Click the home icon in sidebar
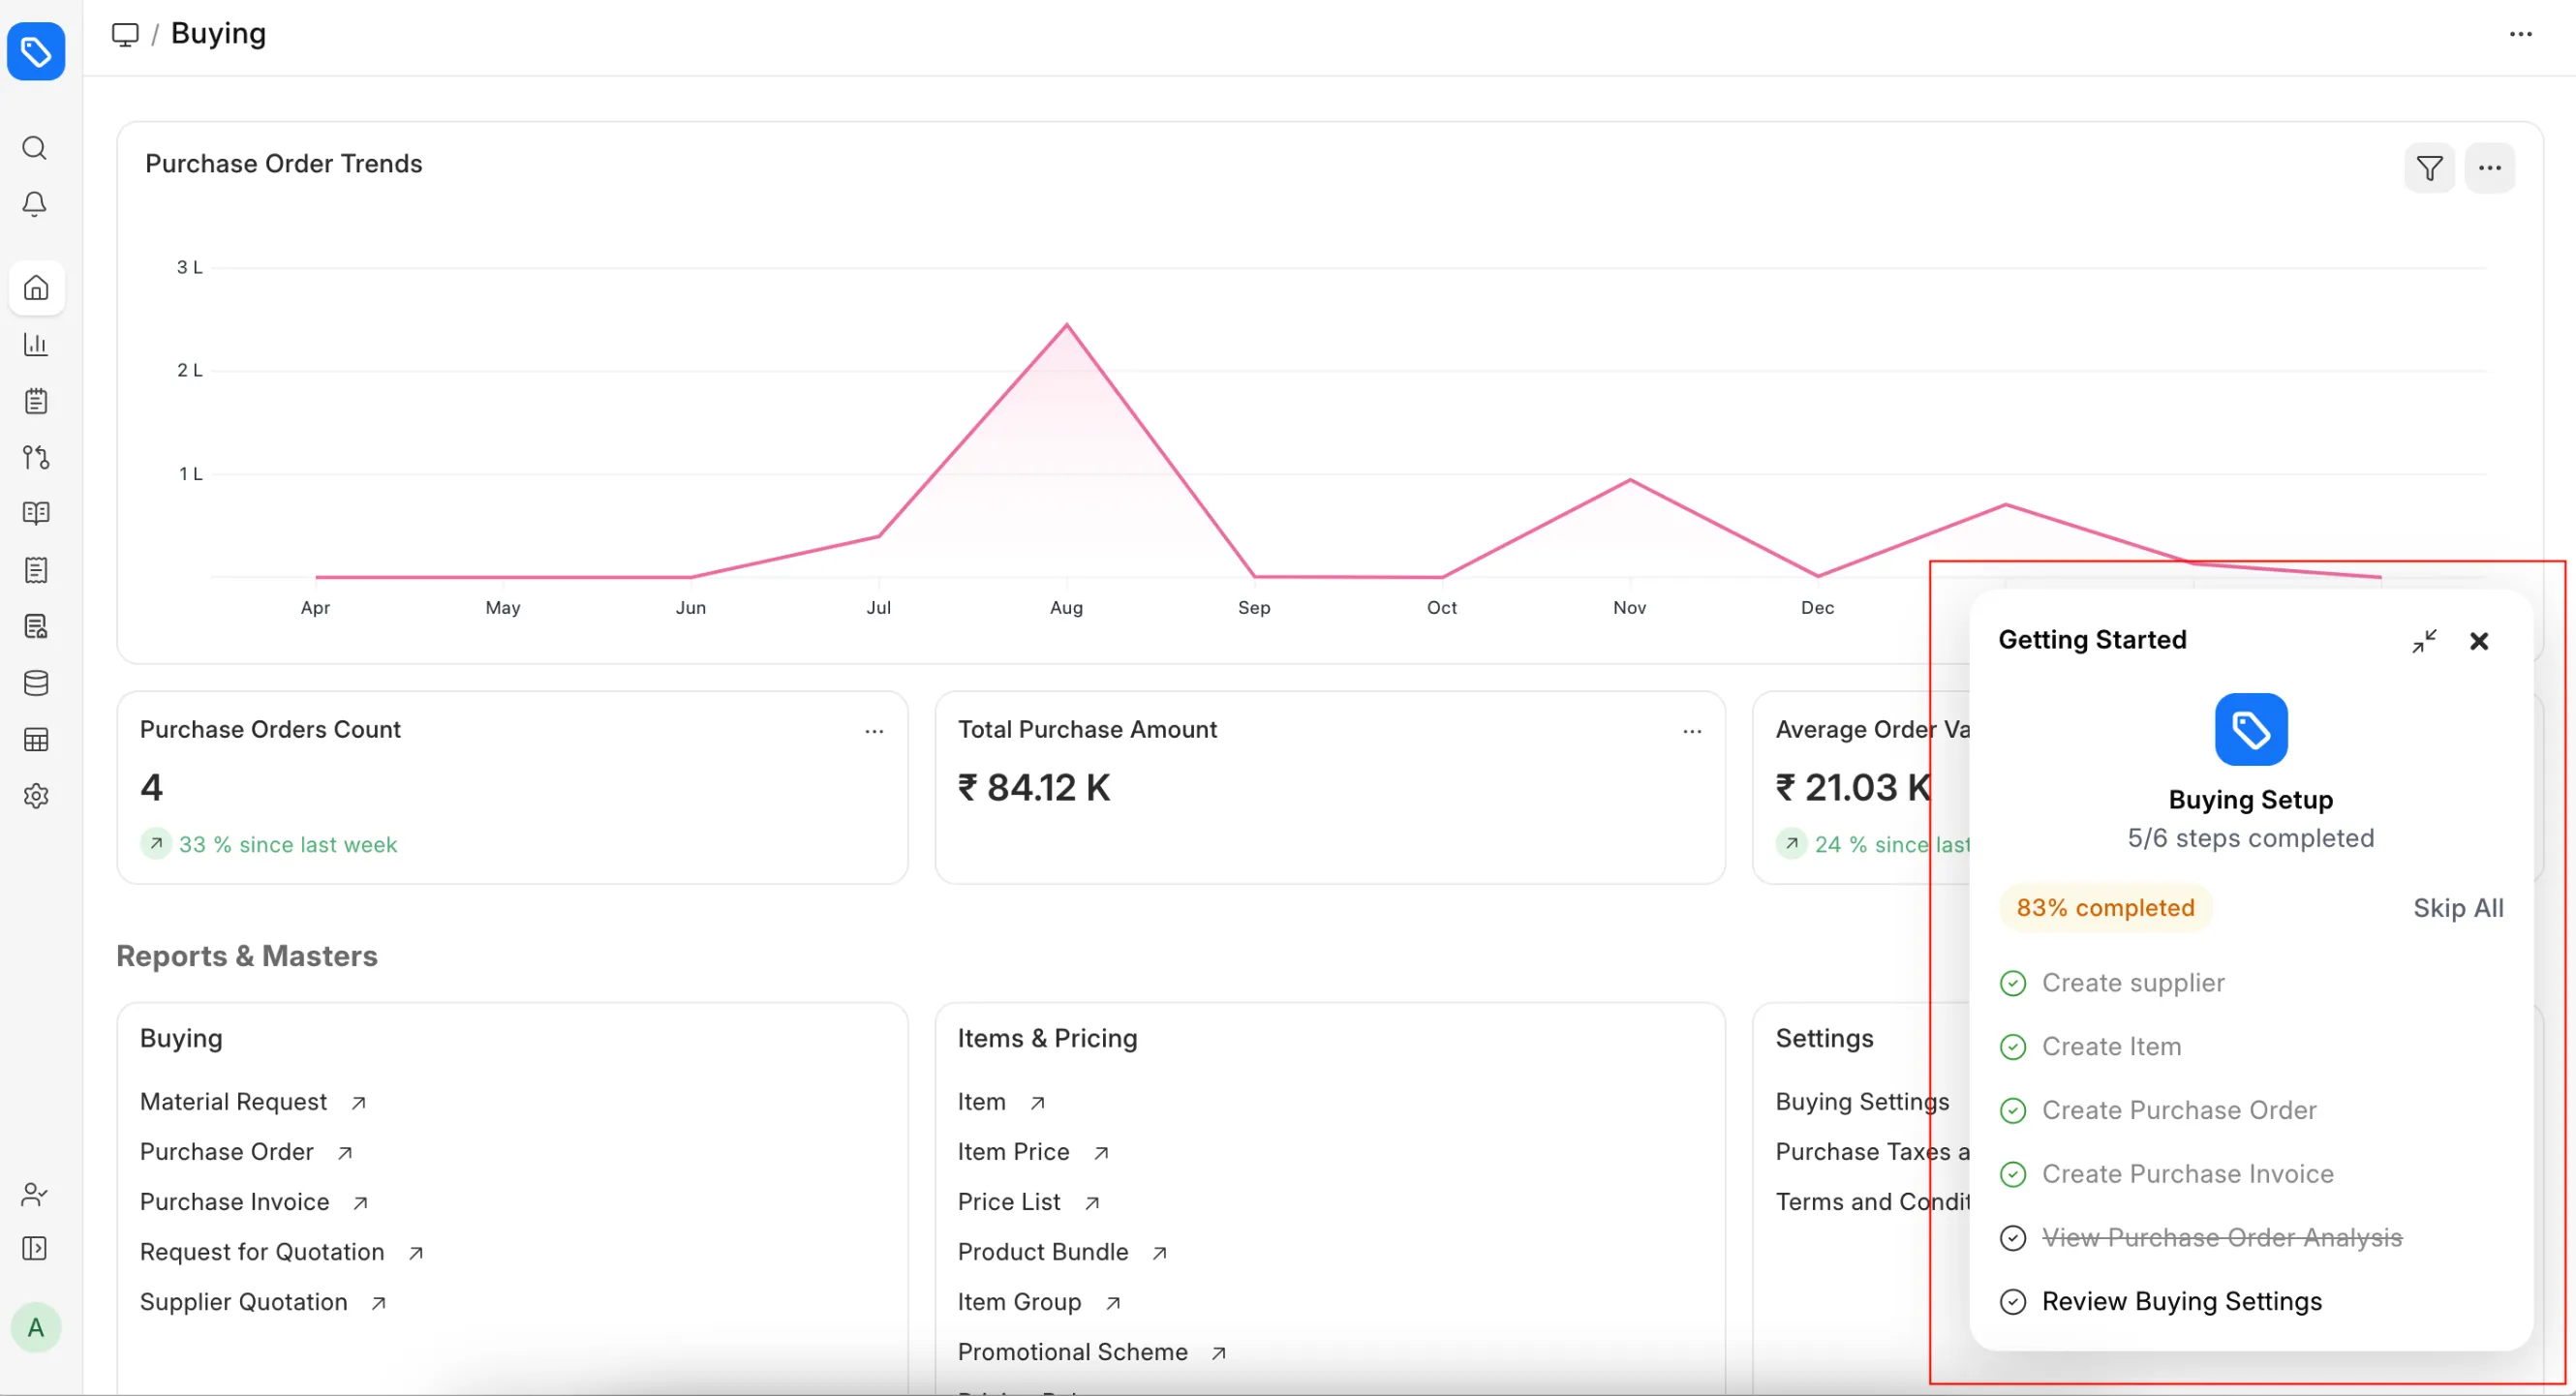Viewport: 2576px width, 1396px height. point(36,288)
